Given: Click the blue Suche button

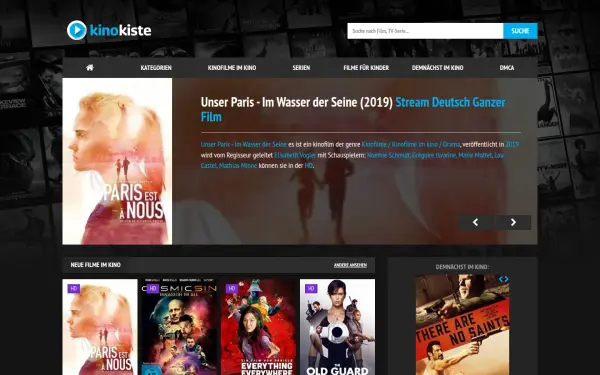Looking at the screenshot, I should (x=520, y=31).
